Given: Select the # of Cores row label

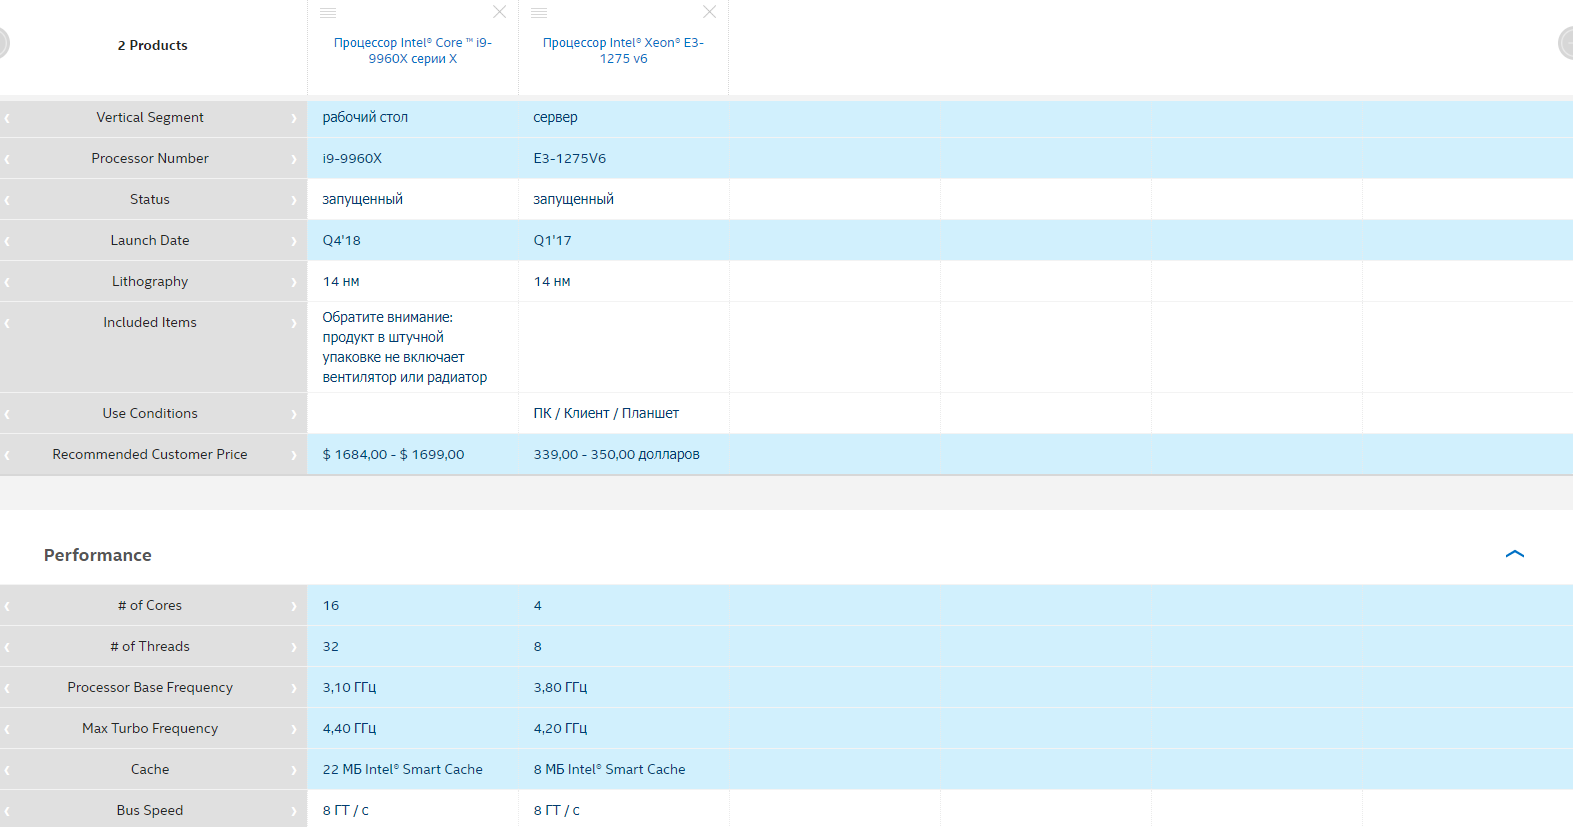Looking at the screenshot, I should [x=150, y=605].
